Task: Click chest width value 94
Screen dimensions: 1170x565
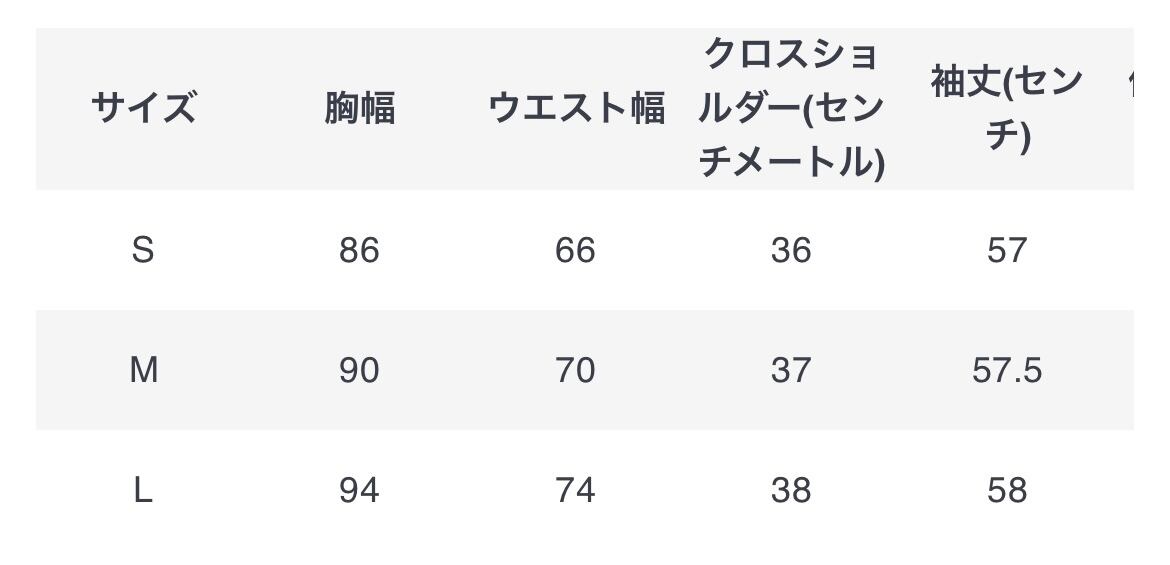Action: click(359, 490)
